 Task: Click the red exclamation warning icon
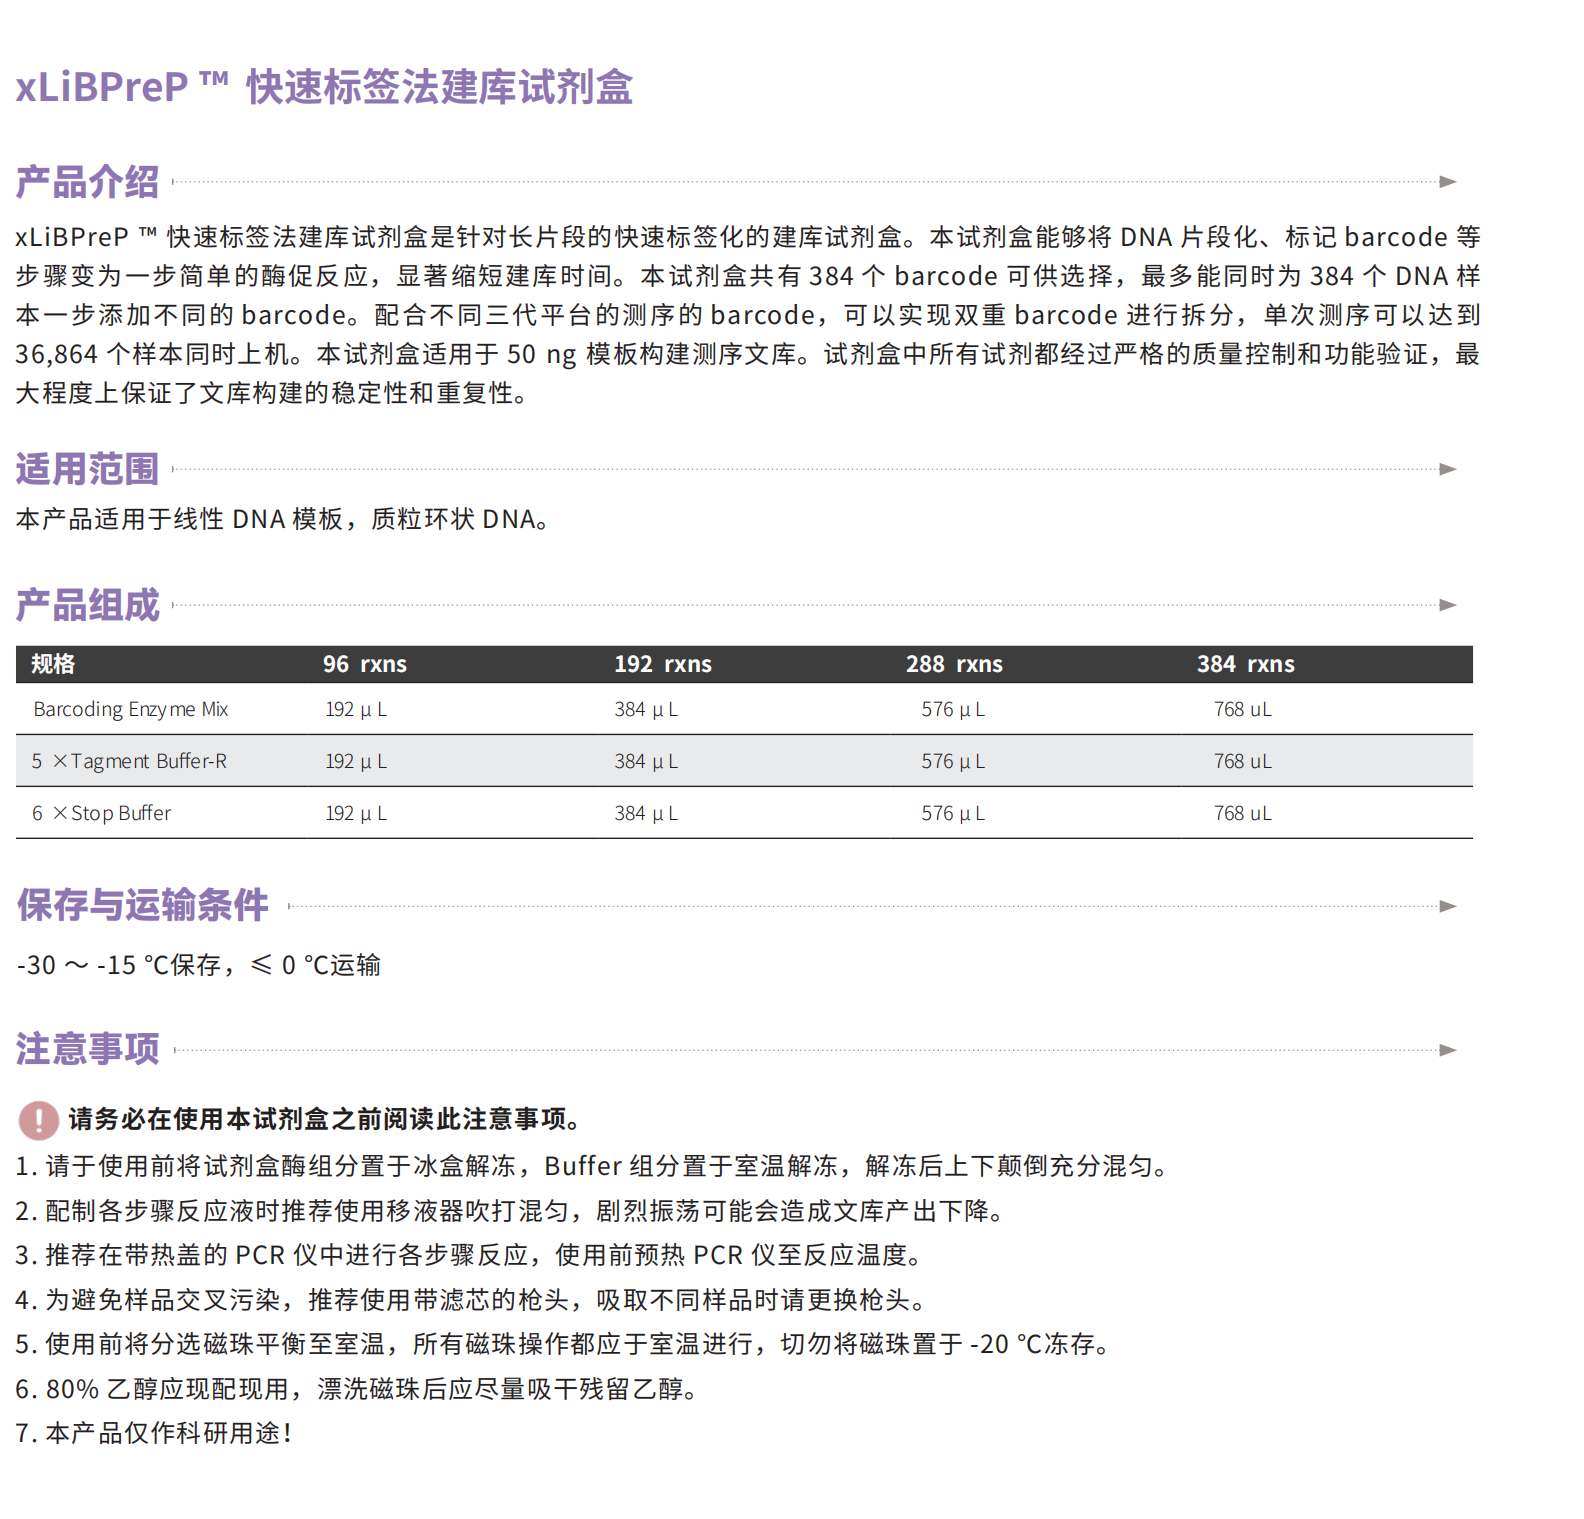point(39,1120)
